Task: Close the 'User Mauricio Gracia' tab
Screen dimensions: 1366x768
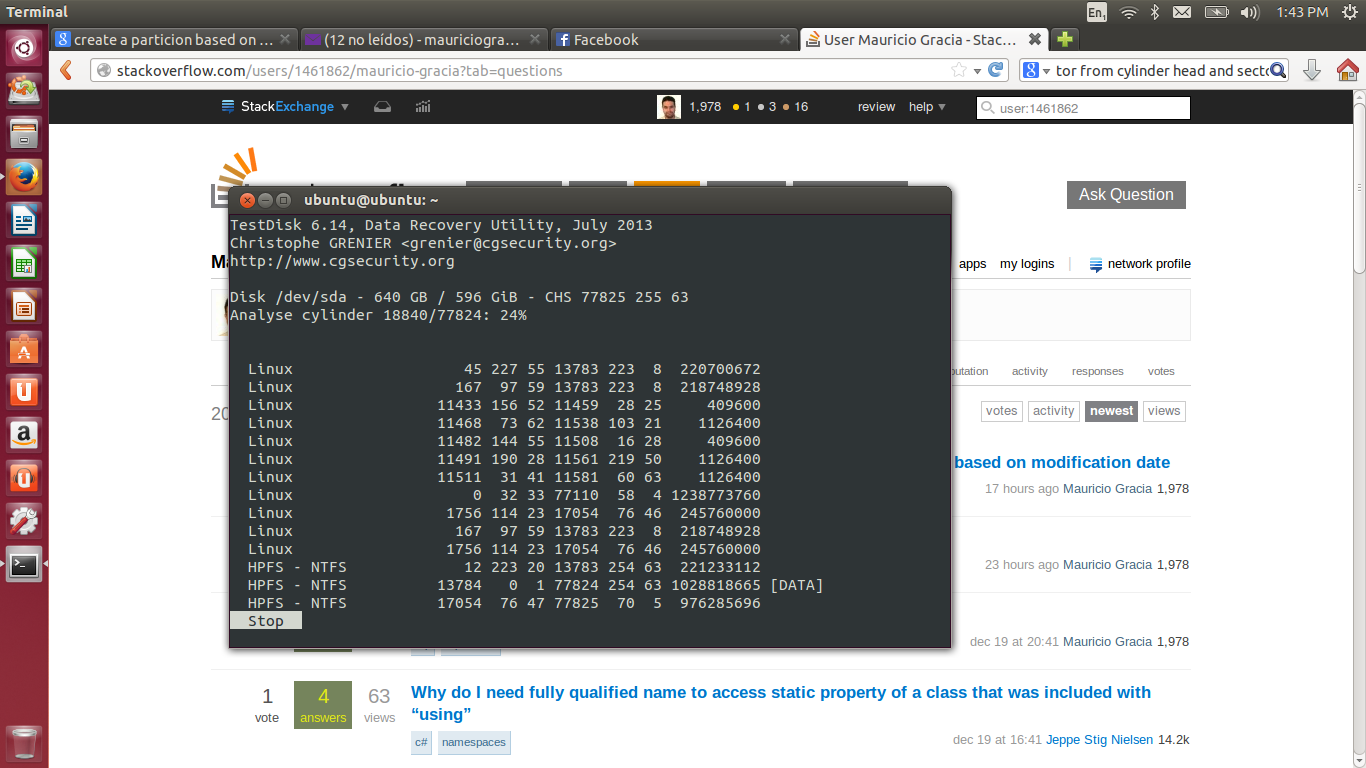Action: (1035, 39)
